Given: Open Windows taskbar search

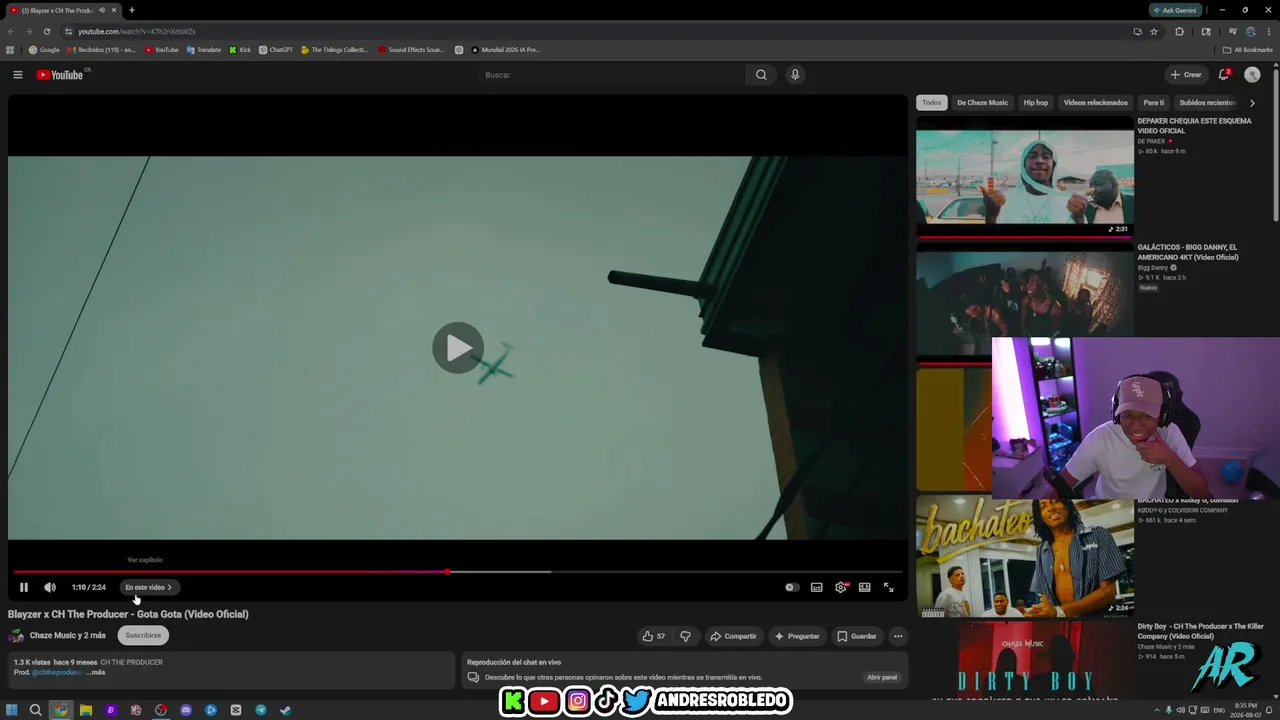Looking at the screenshot, I should (x=36, y=710).
